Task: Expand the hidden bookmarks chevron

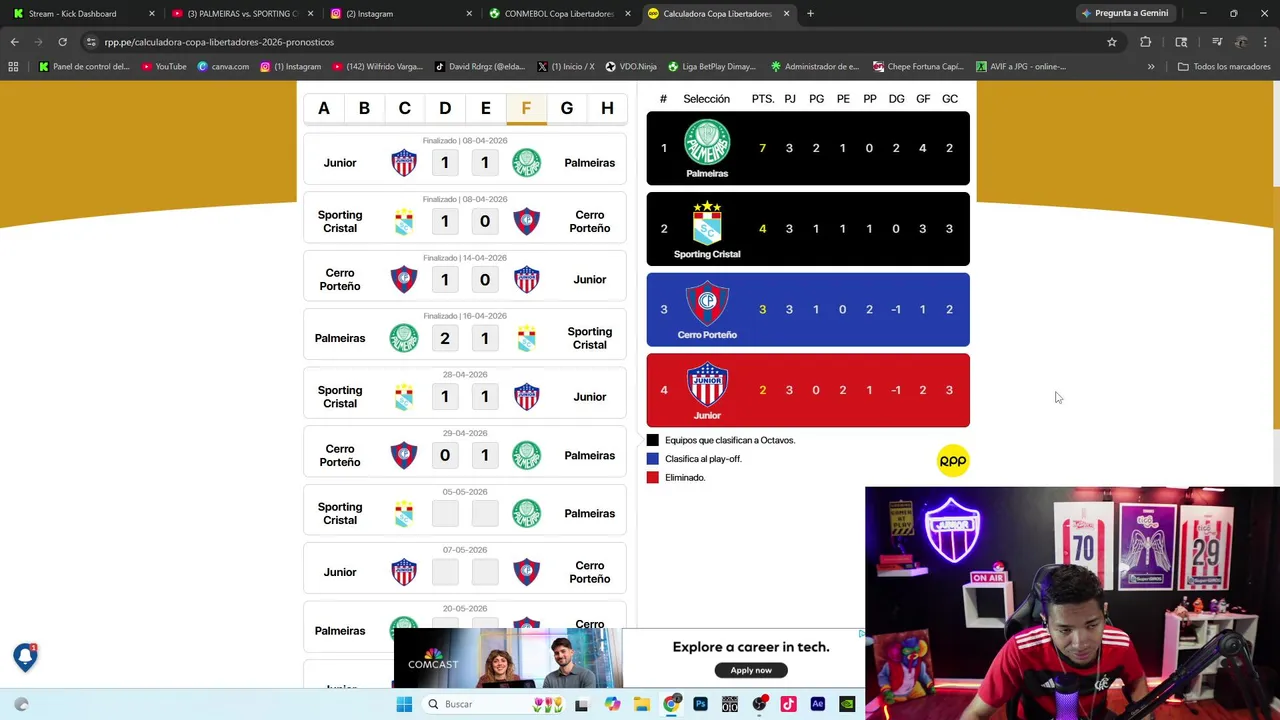Action: pos(1151,67)
